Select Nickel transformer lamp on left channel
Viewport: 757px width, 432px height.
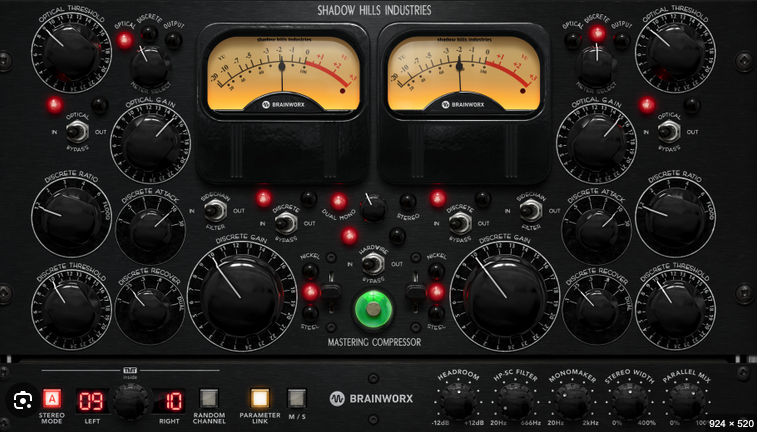pyautogui.click(x=310, y=271)
